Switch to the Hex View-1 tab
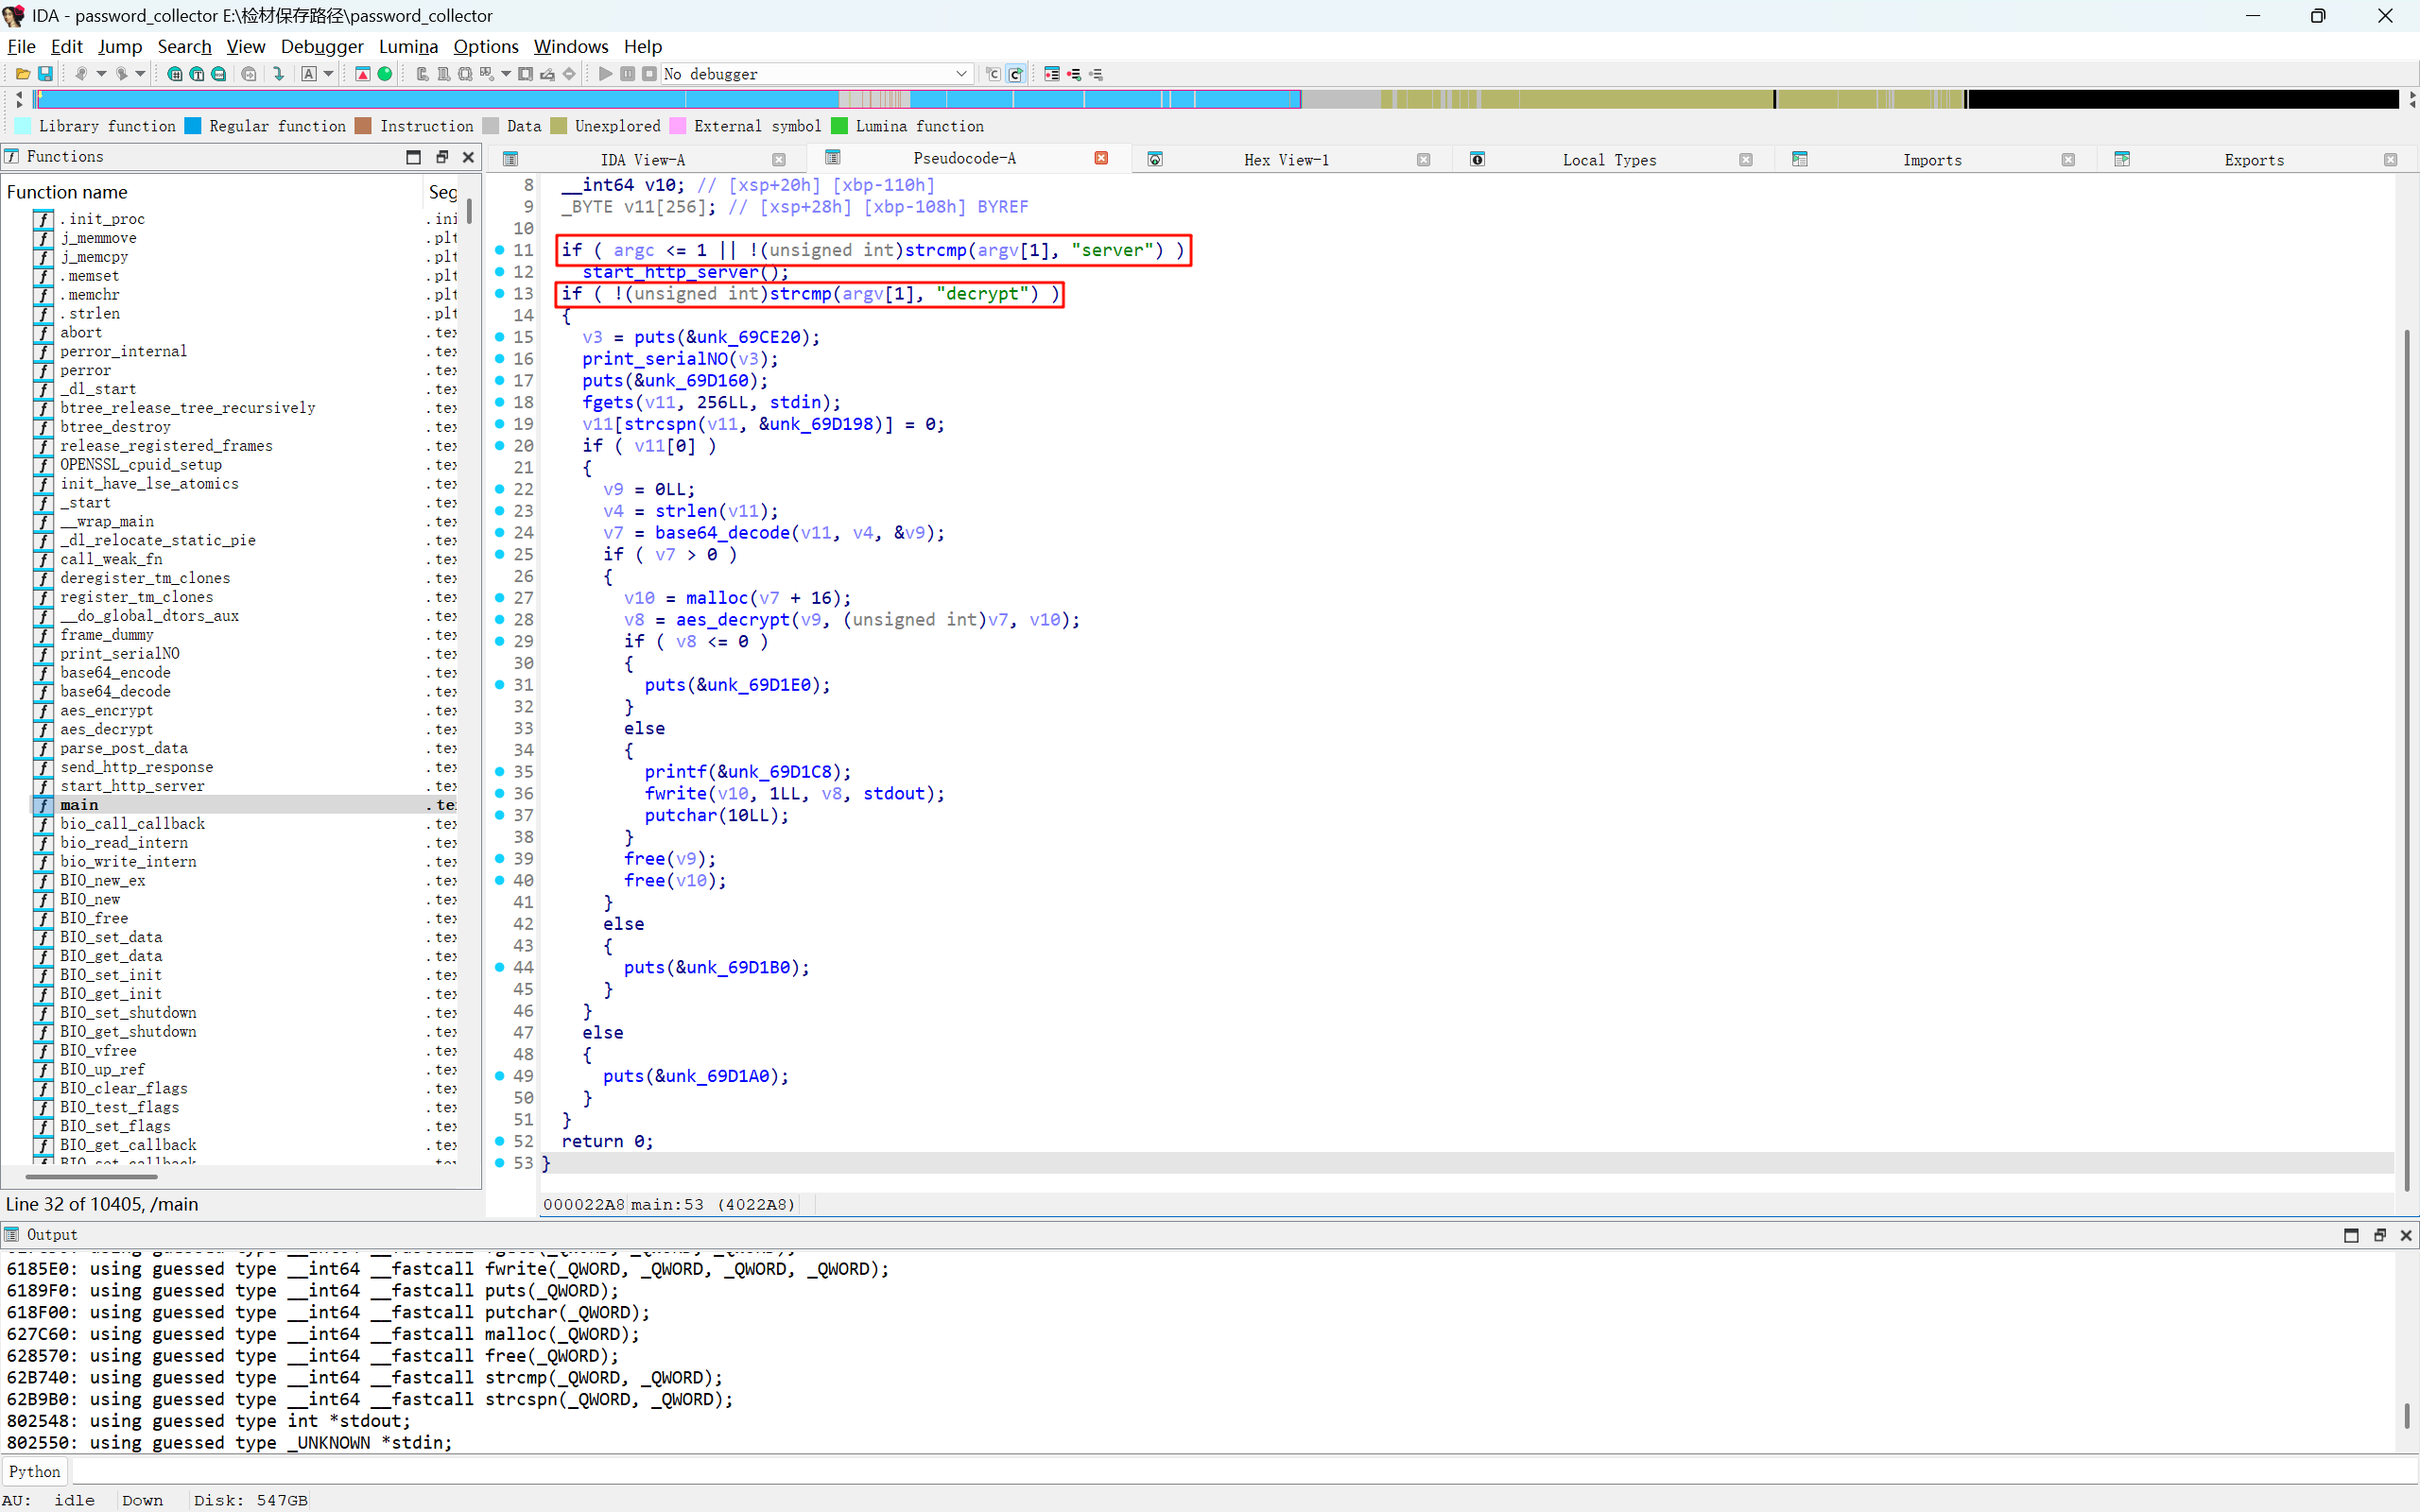Screen dimensions: 2420x1512 point(1286,160)
